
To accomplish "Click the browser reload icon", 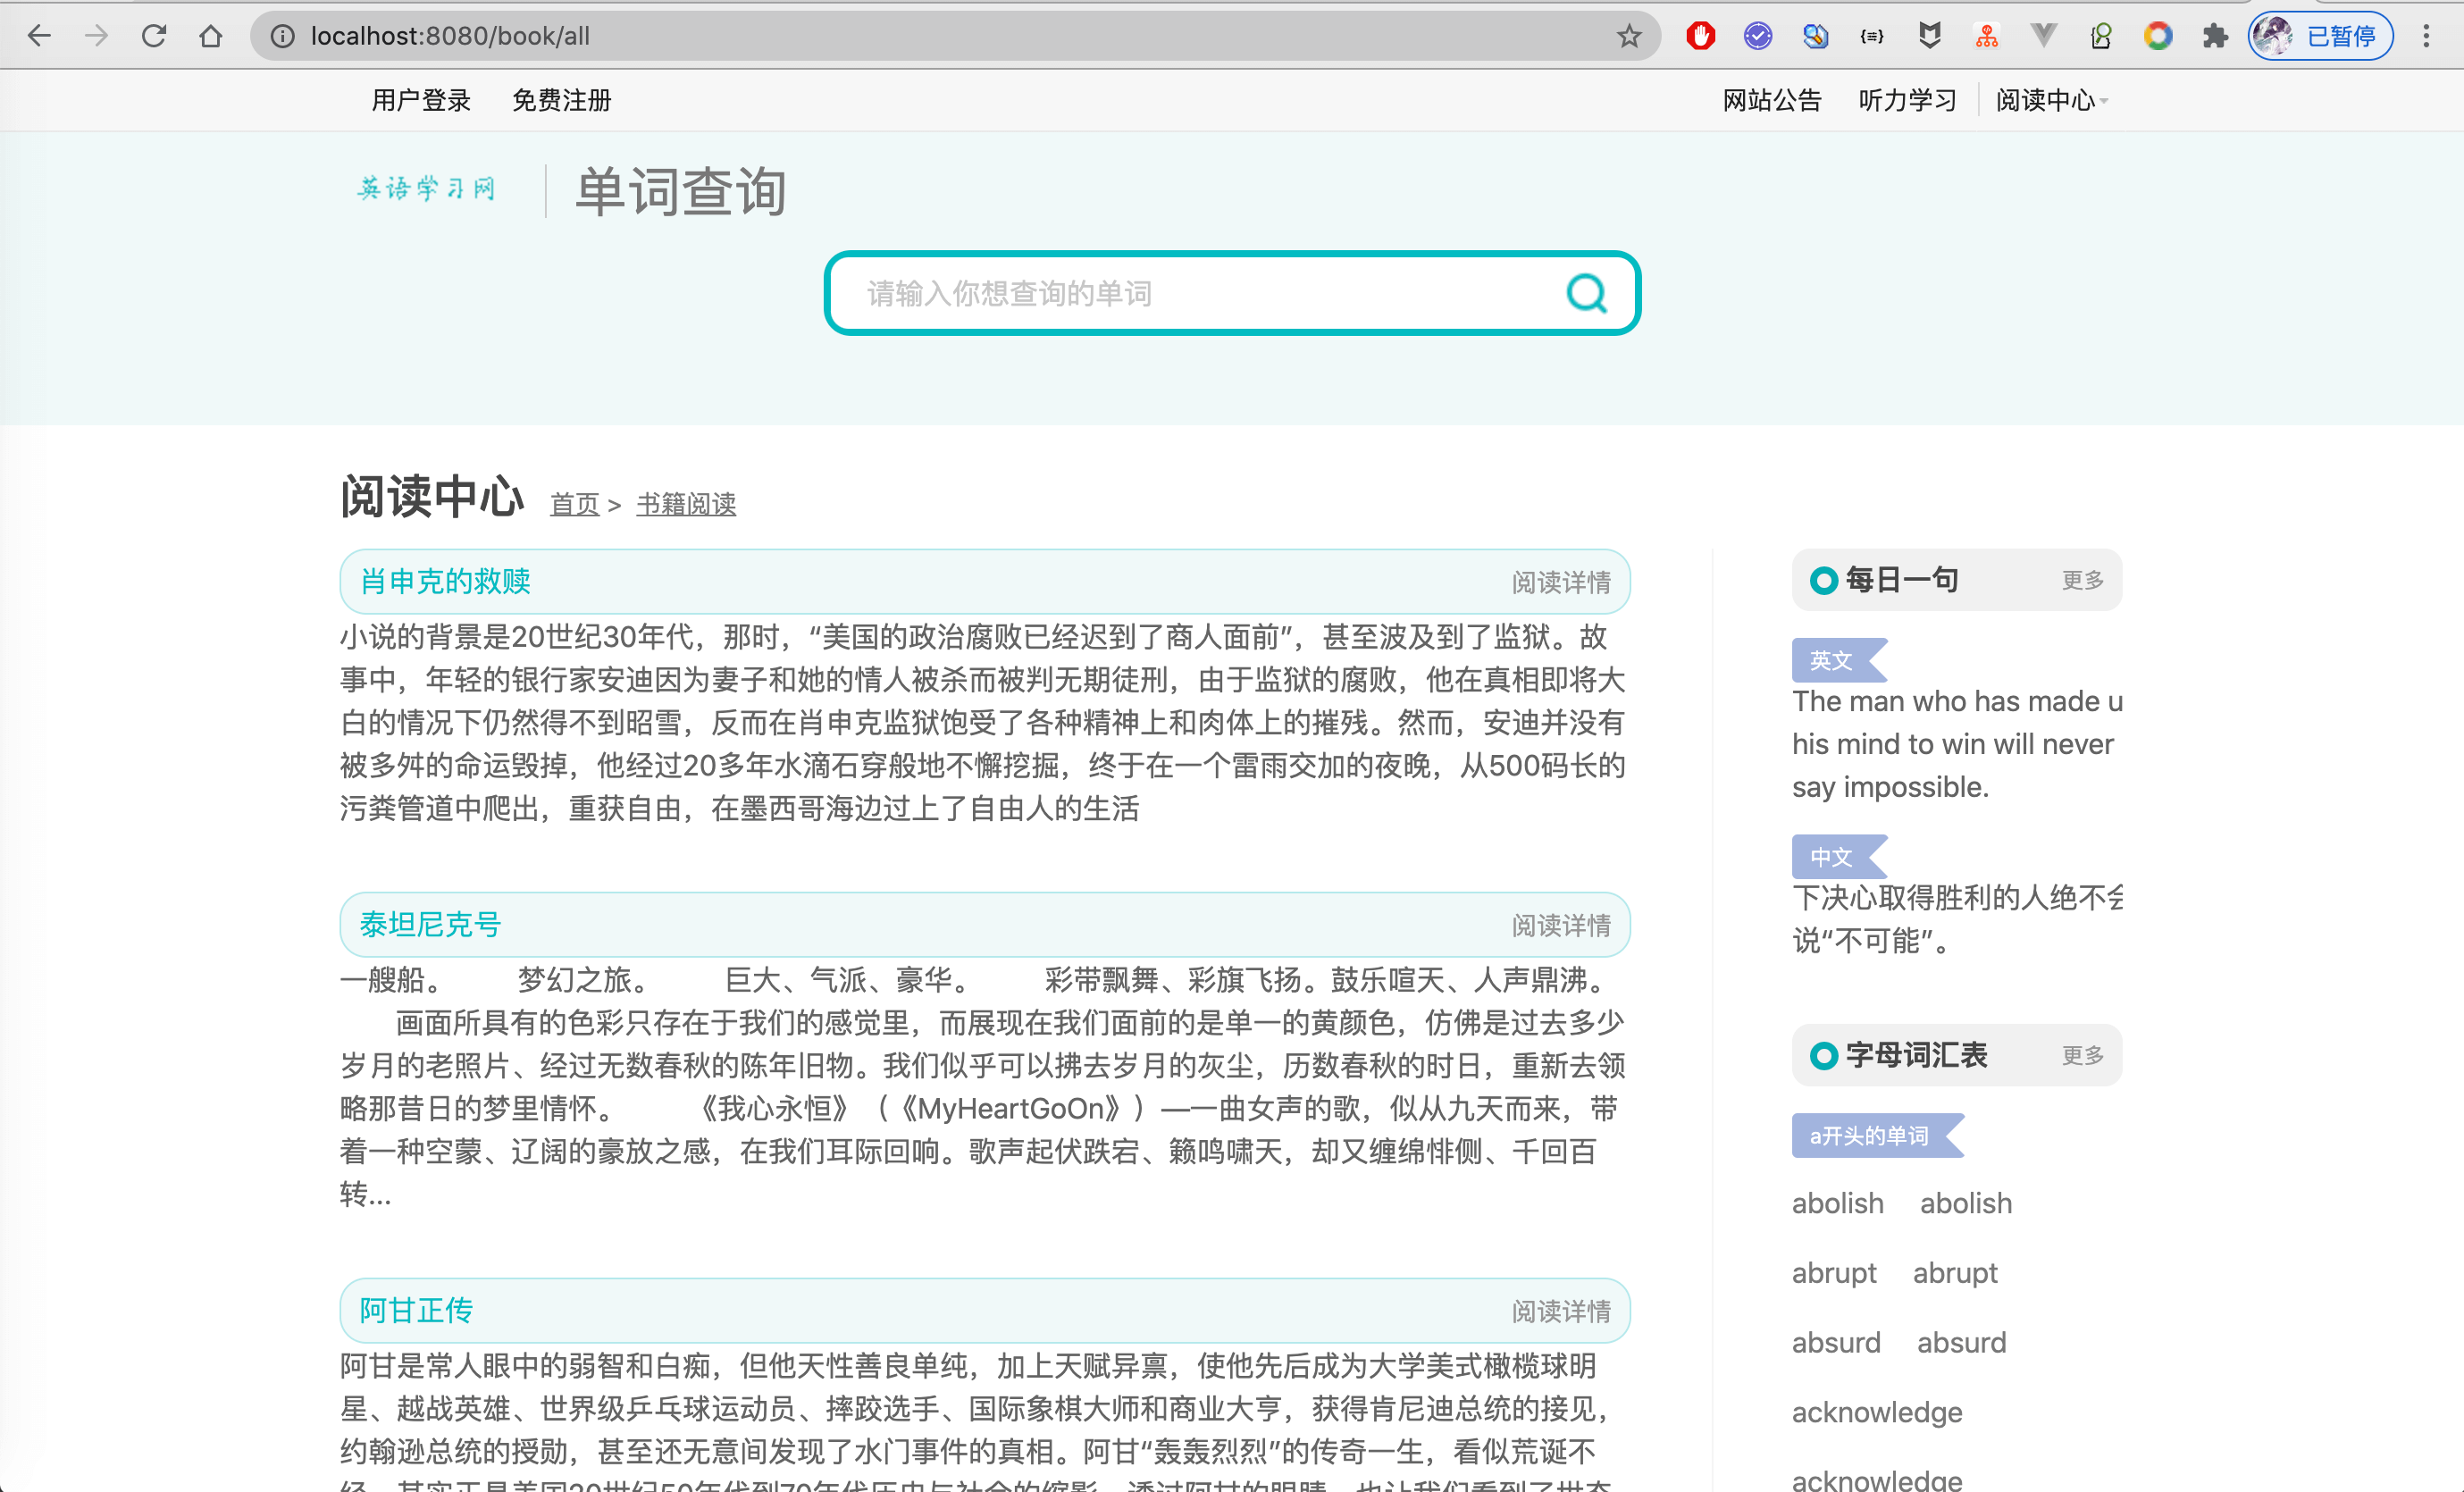I will [153, 36].
